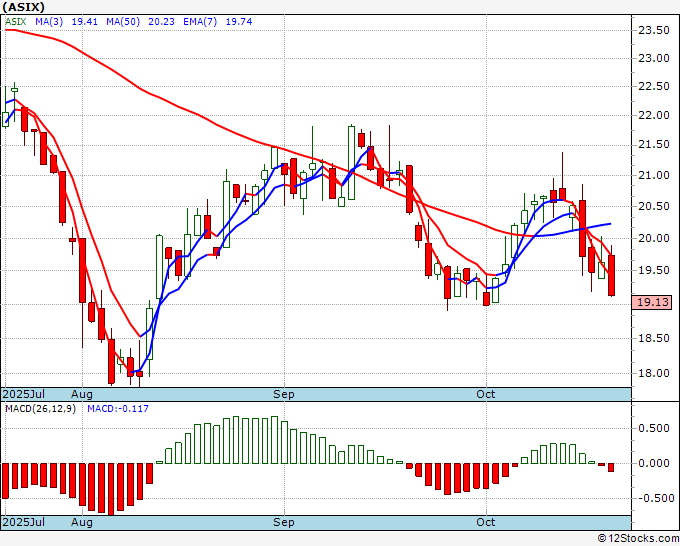680x546 pixels.
Task: Click the 23.00 price axis label
Action: click(654, 58)
